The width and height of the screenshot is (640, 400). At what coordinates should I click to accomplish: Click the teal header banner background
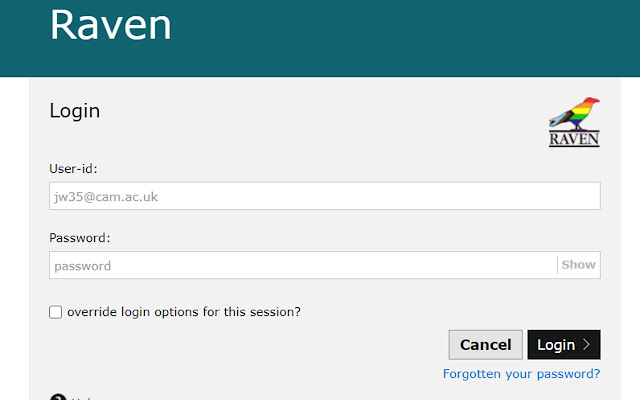click(400, 38)
